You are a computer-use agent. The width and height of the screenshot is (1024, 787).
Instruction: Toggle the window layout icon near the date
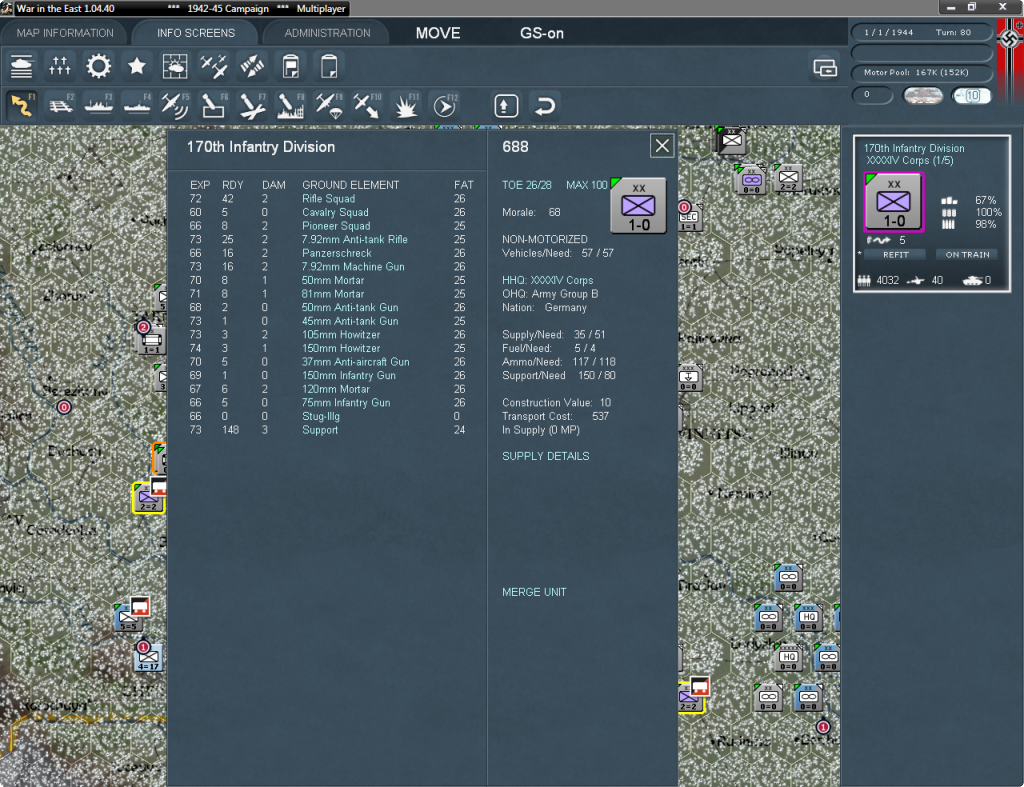coord(825,67)
